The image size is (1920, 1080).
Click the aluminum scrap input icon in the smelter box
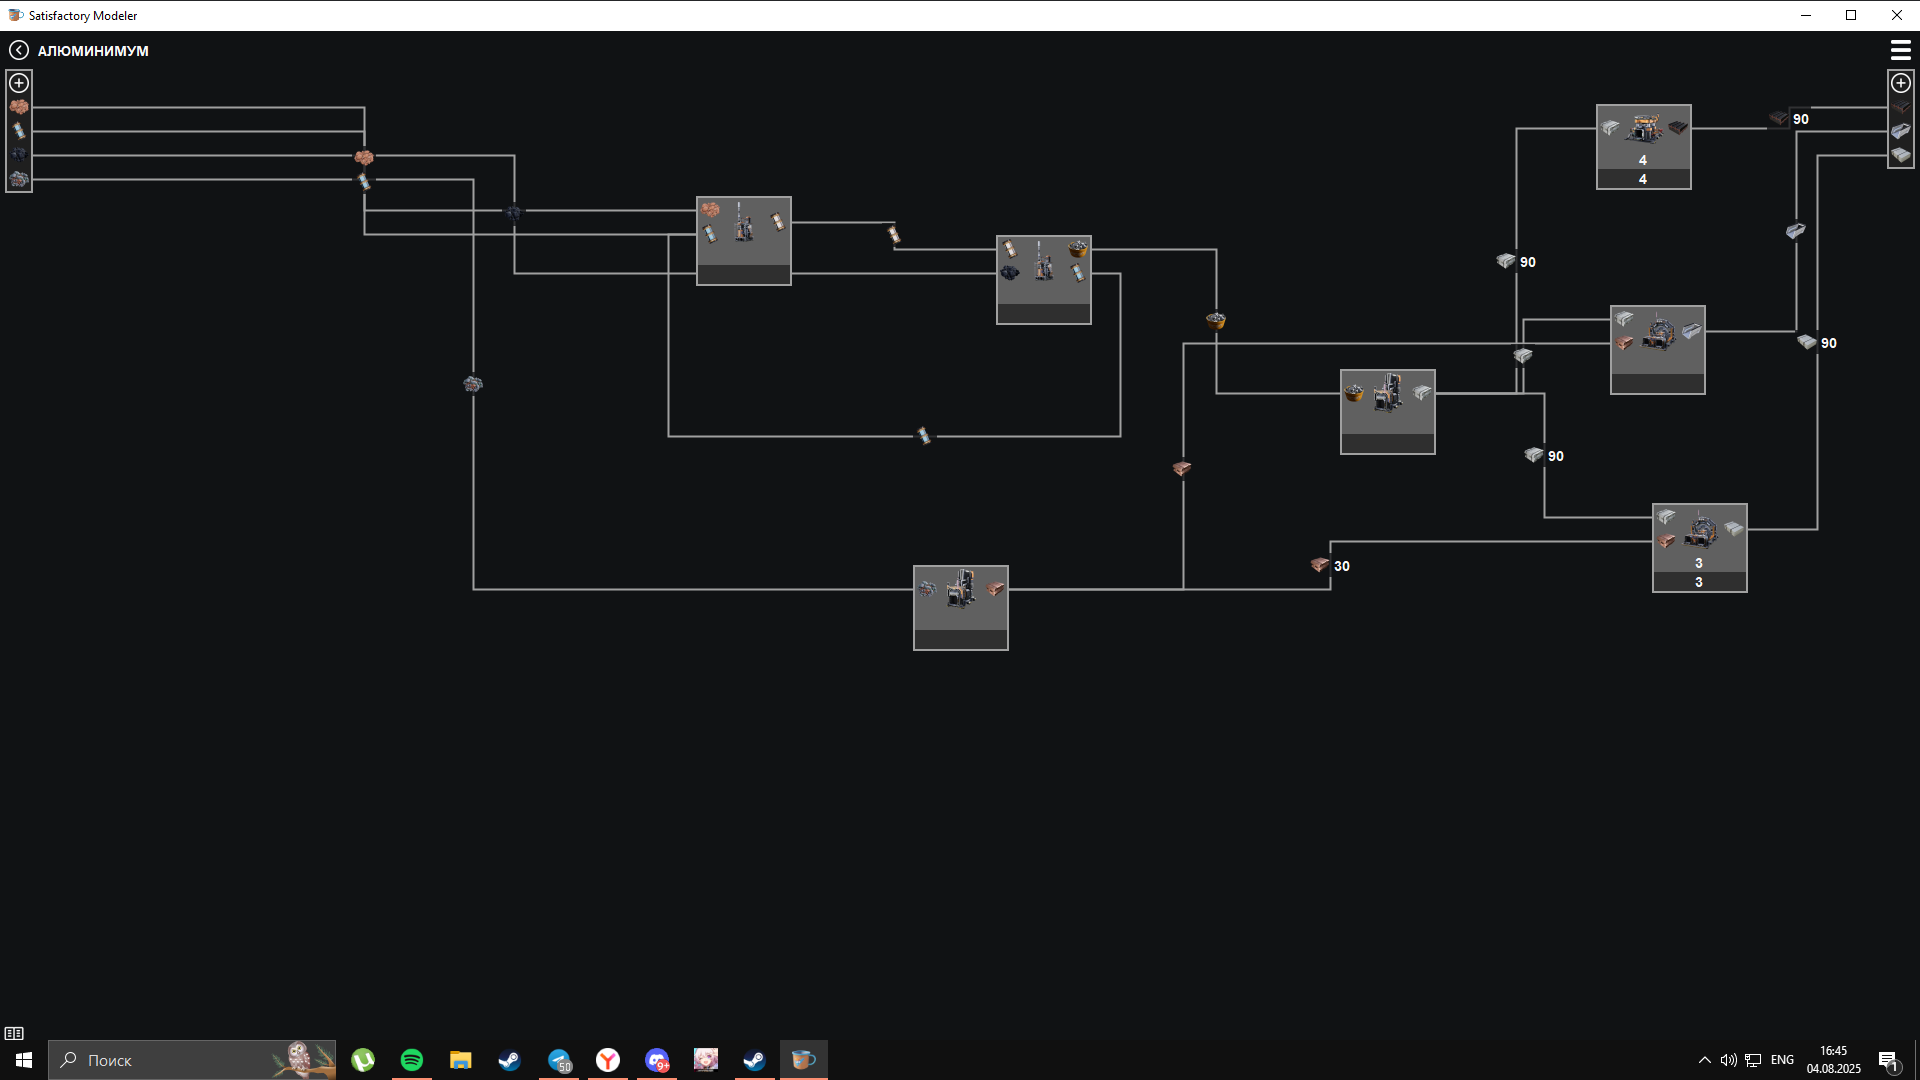(1354, 393)
